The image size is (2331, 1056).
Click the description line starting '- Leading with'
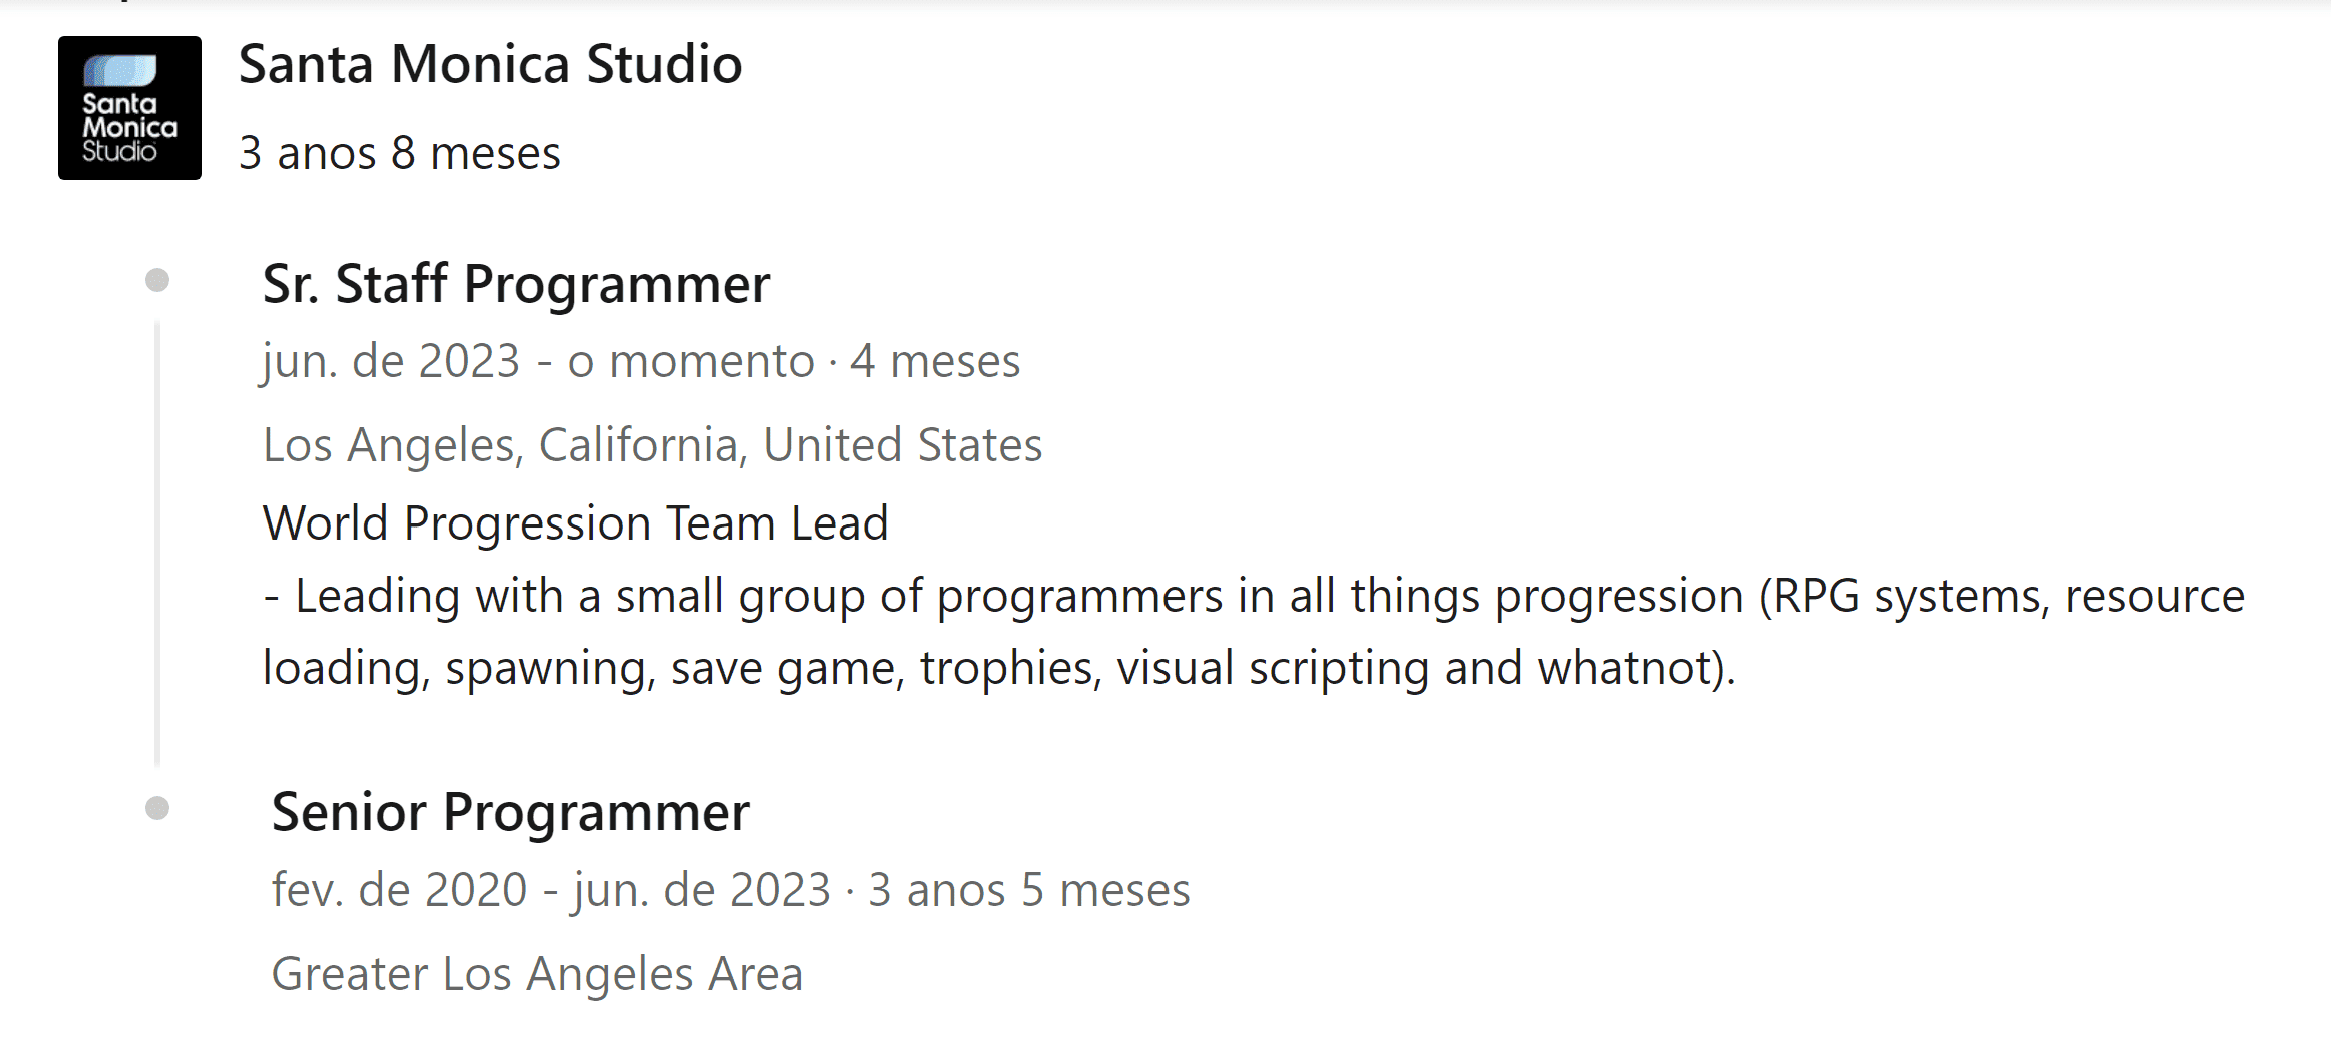tap(1253, 596)
